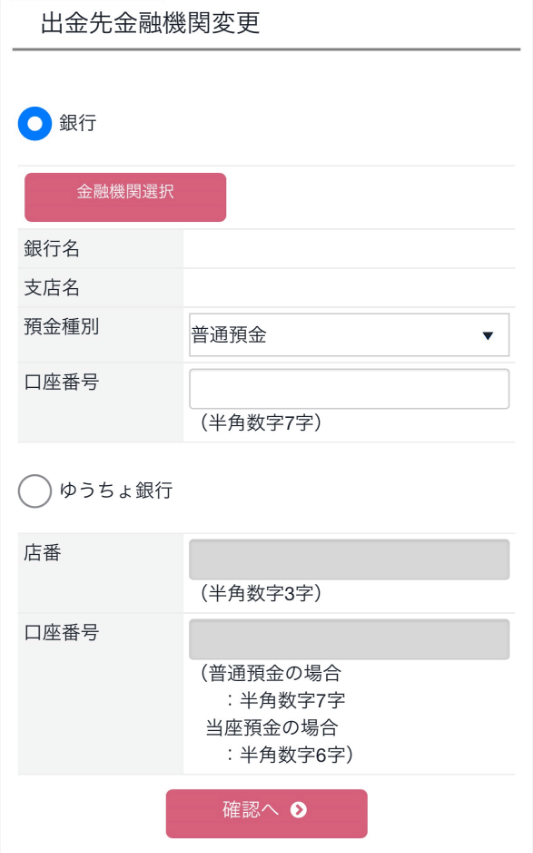The width and height of the screenshot is (533, 853).
Task: Click the 確認へ button
Action: (266, 813)
